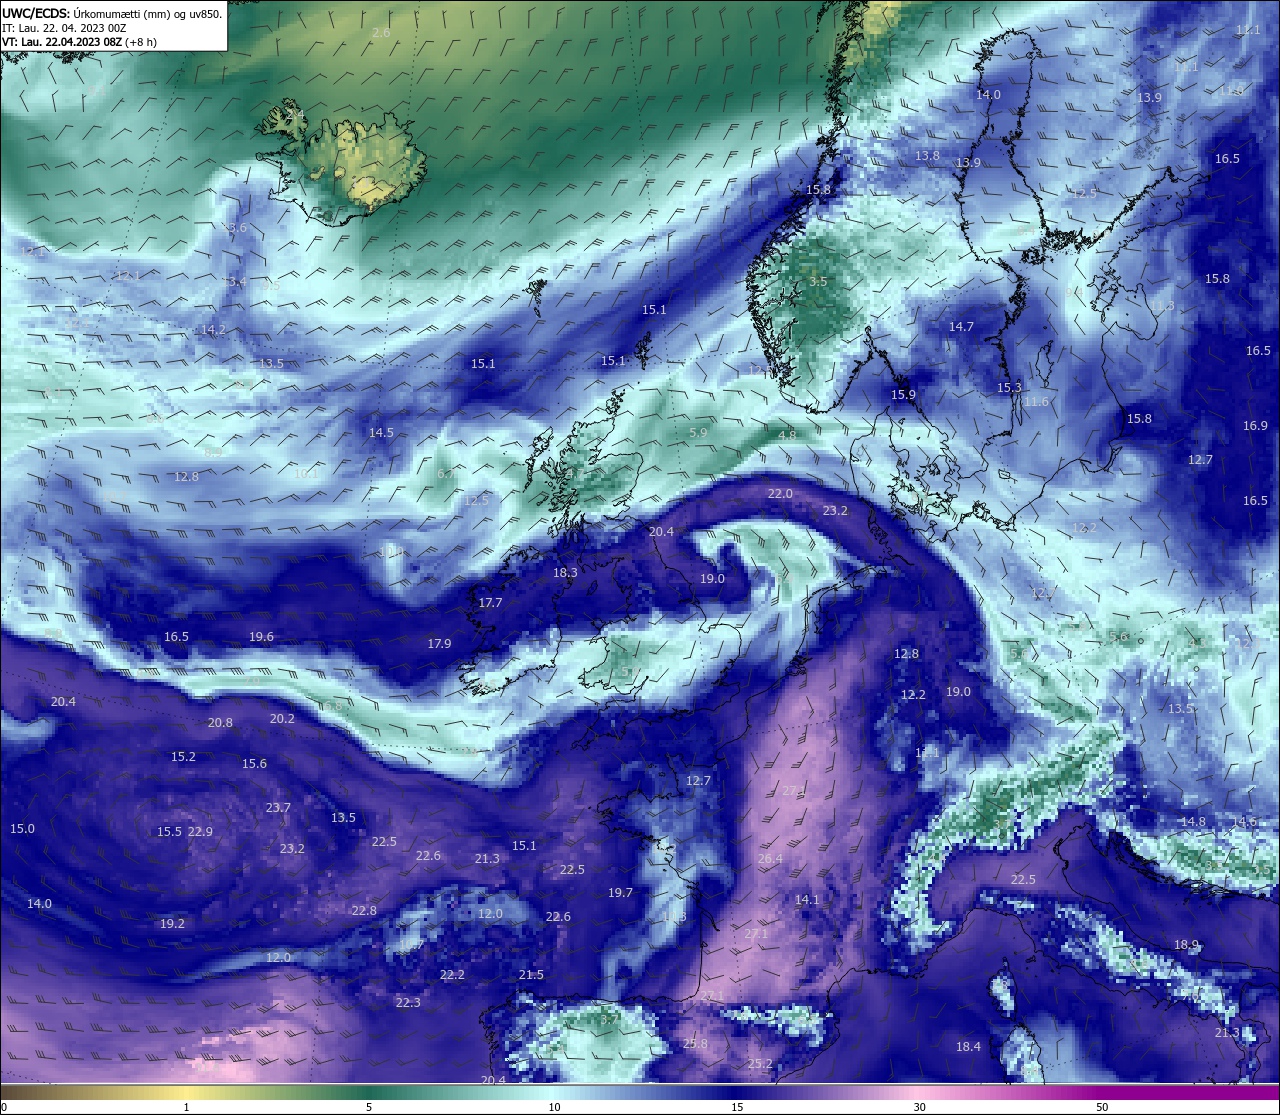The image size is (1280, 1115).
Task: Click the '5.9' value over Scotland
Action: click(x=698, y=433)
